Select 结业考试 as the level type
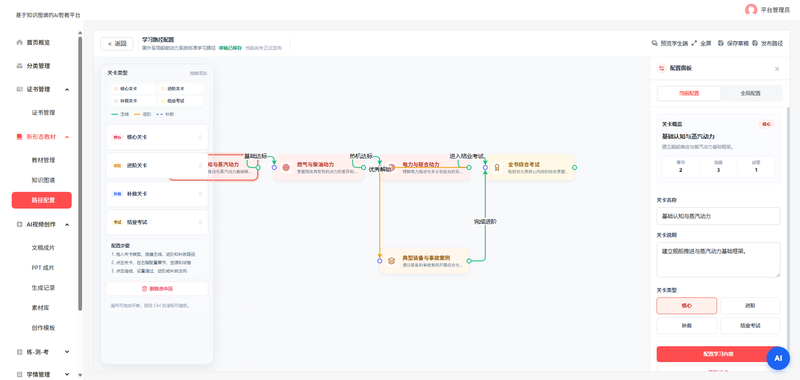Viewport: 800px width, 380px height. (x=750, y=325)
